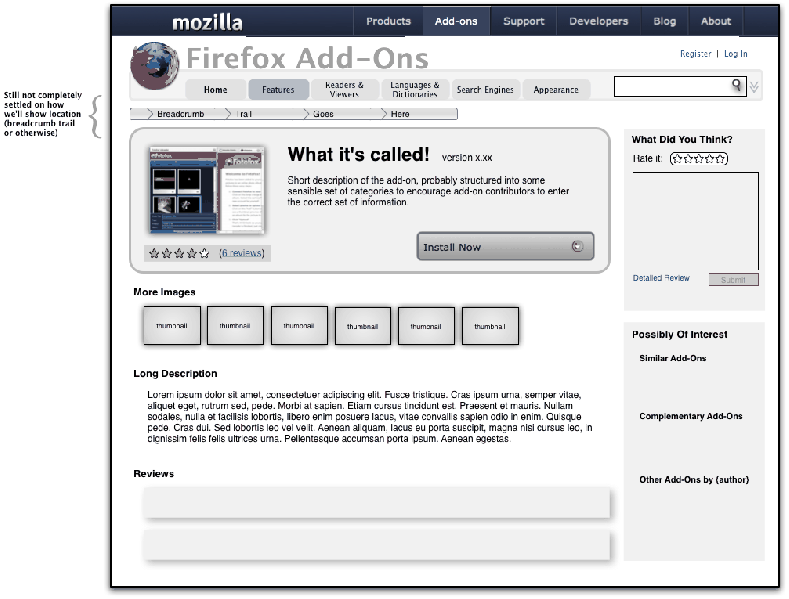
Task: Open the Products menu
Action: (x=388, y=21)
